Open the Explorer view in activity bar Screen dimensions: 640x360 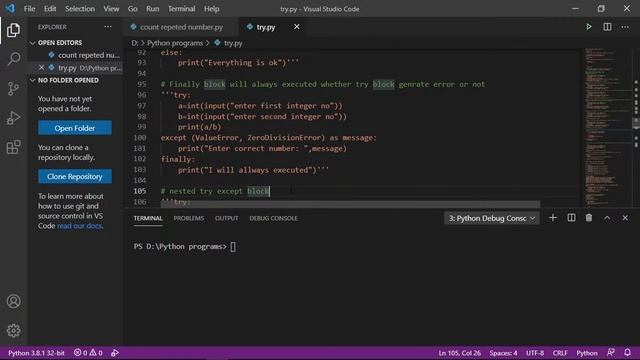click(13, 30)
